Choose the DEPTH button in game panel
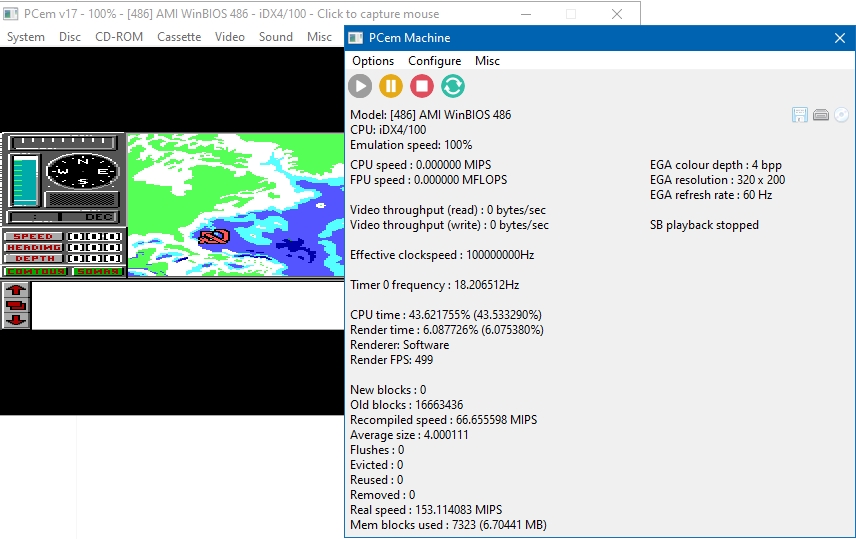Viewport: 856px width, 539px height. click(x=34, y=258)
